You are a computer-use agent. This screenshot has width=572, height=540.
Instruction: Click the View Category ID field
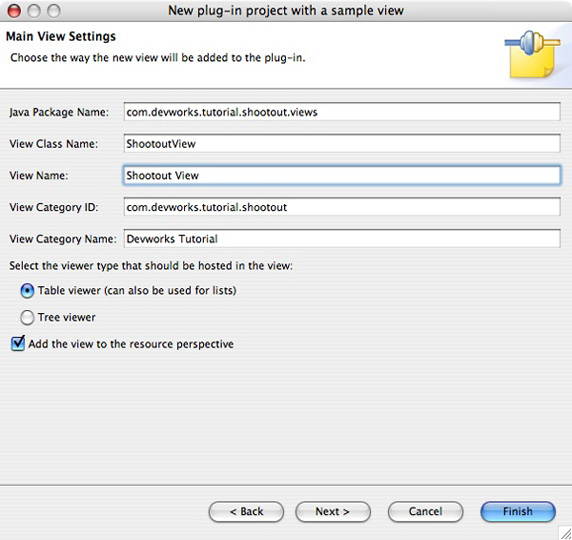click(x=342, y=207)
